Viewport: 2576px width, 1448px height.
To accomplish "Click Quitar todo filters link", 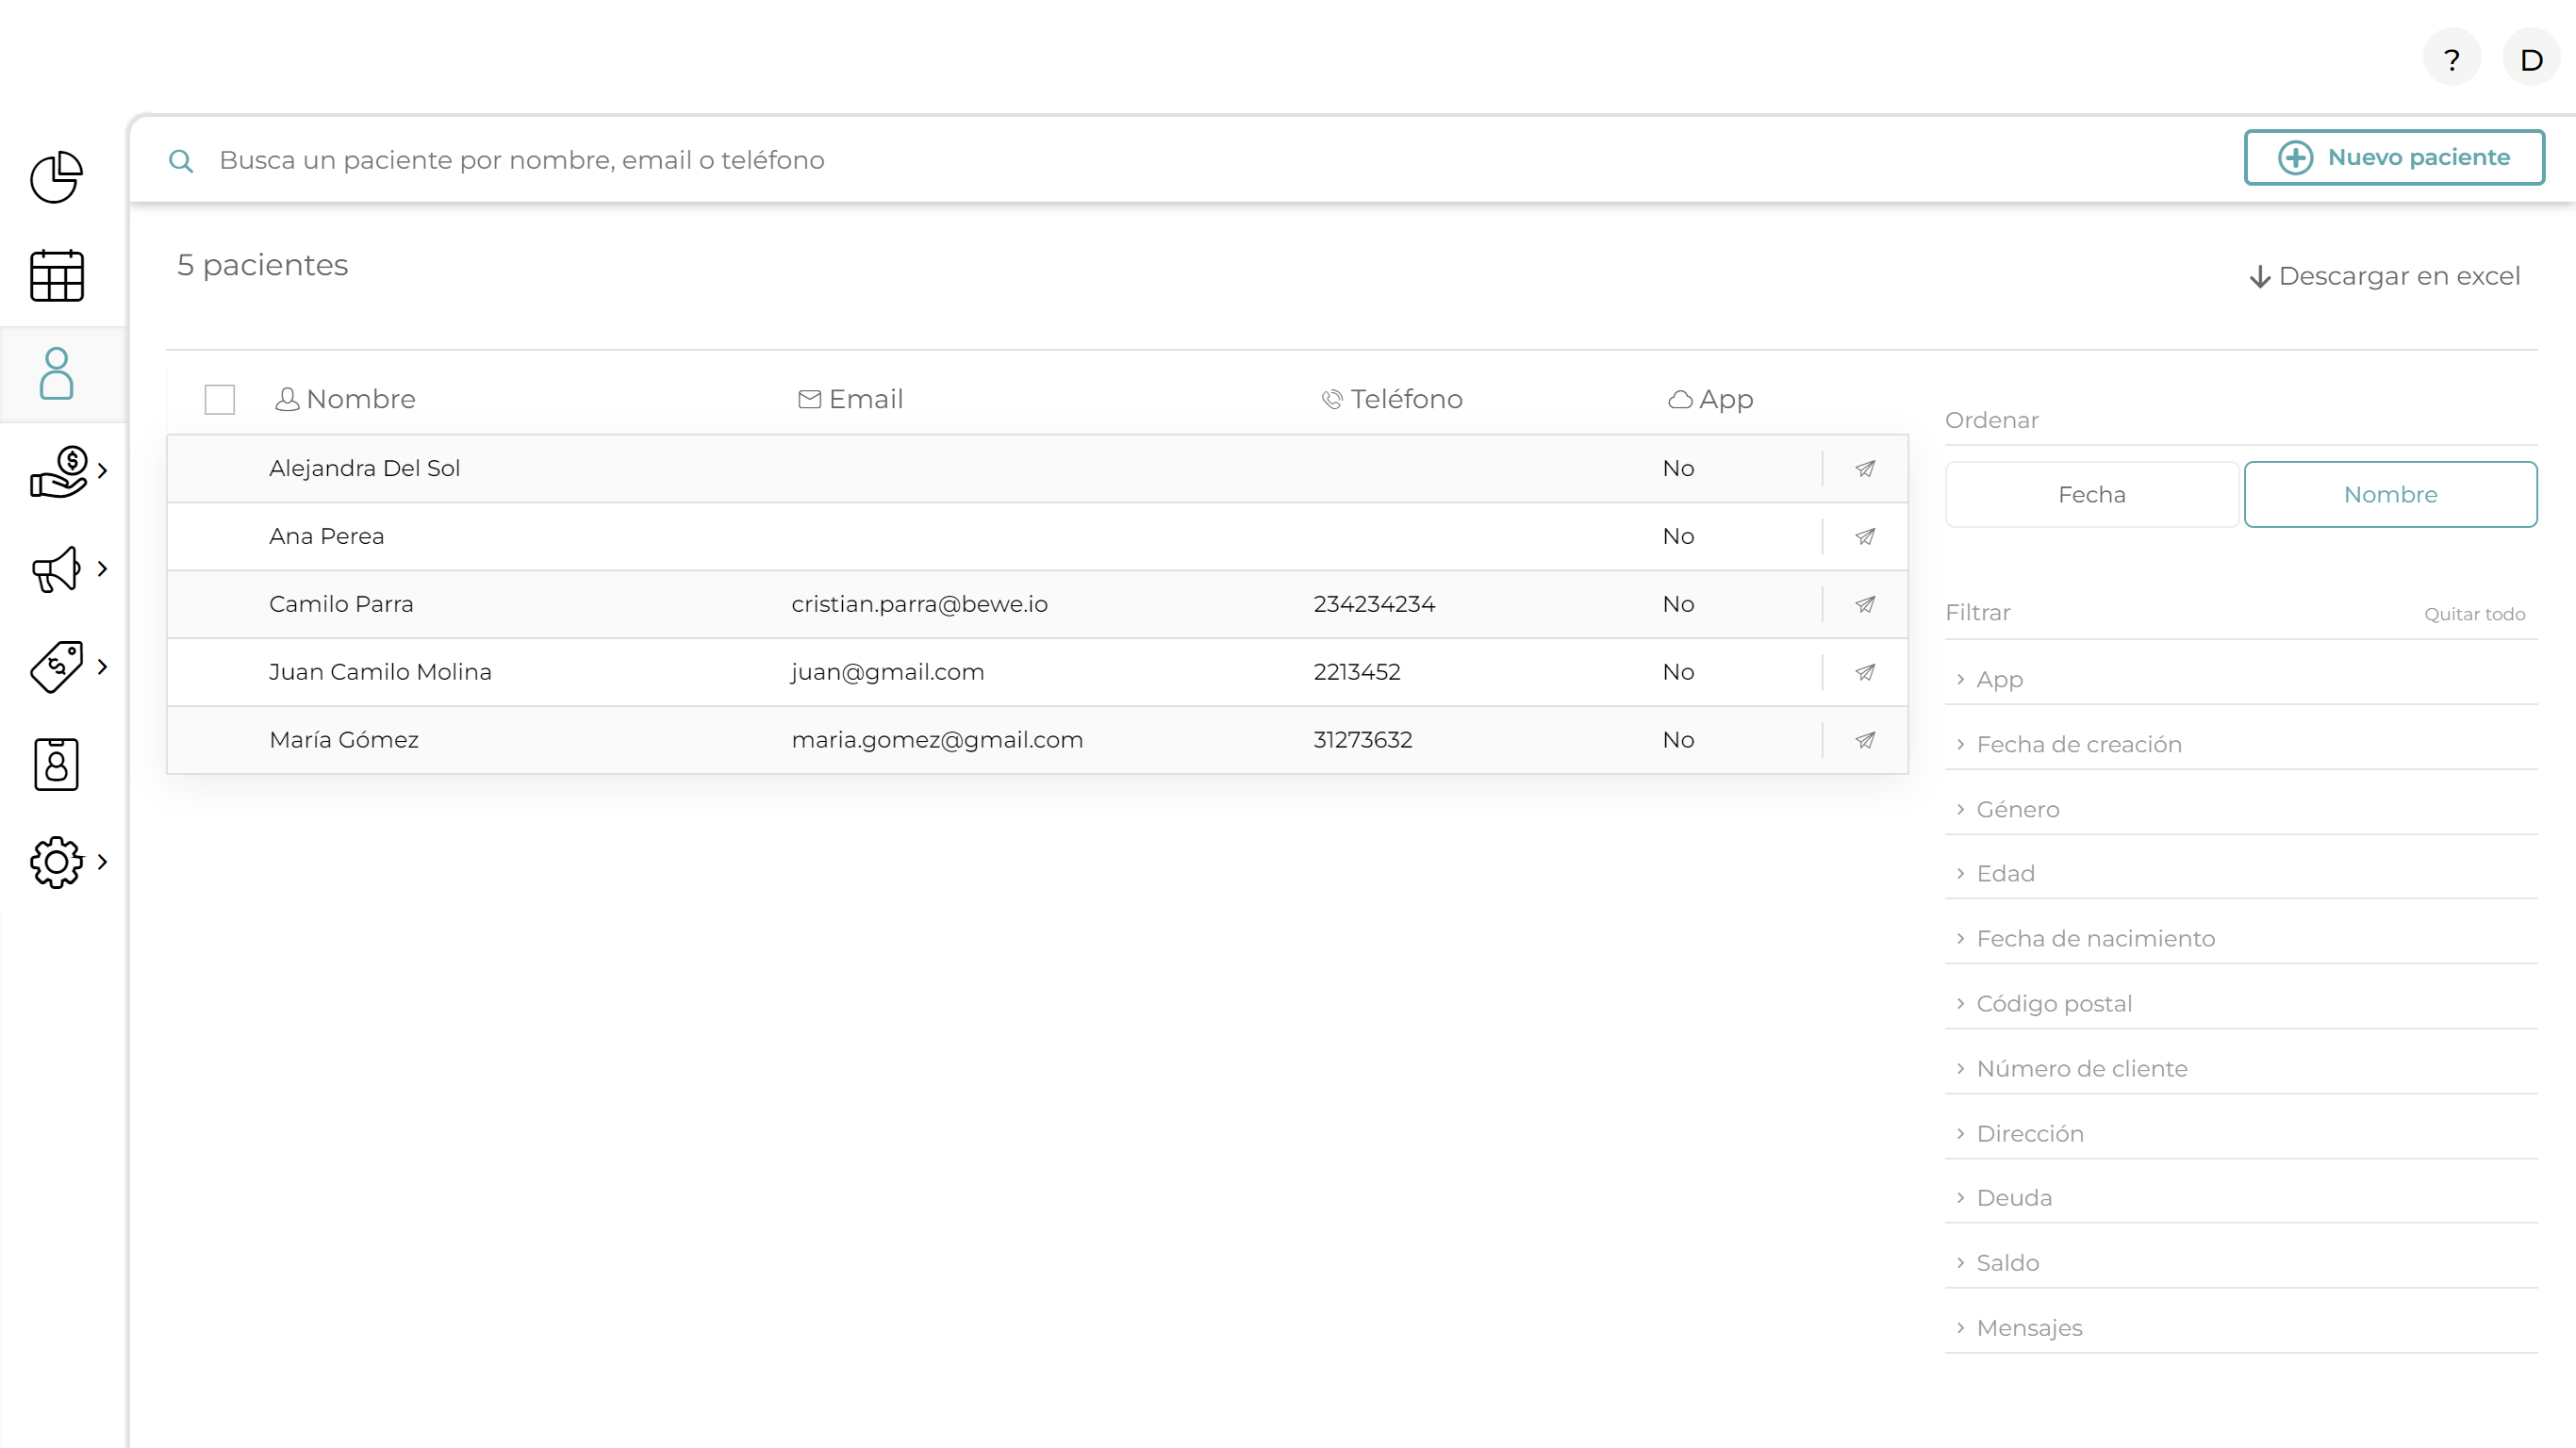I will 2474,614.
